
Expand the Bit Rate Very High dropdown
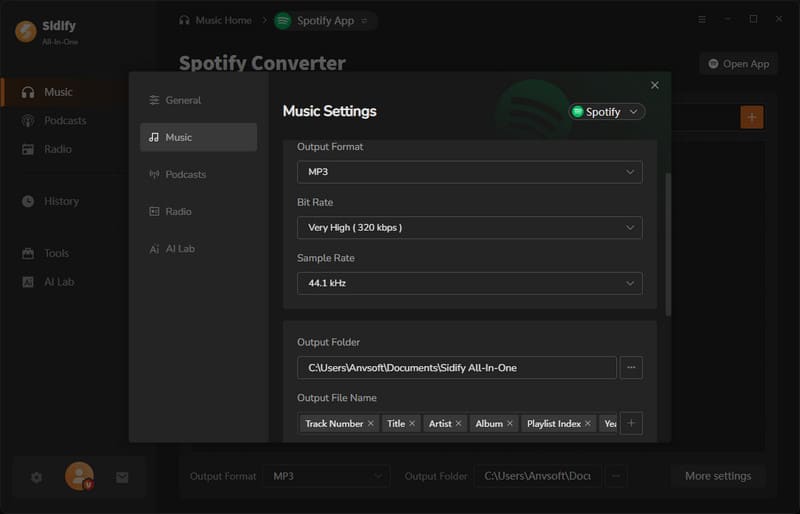click(469, 228)
